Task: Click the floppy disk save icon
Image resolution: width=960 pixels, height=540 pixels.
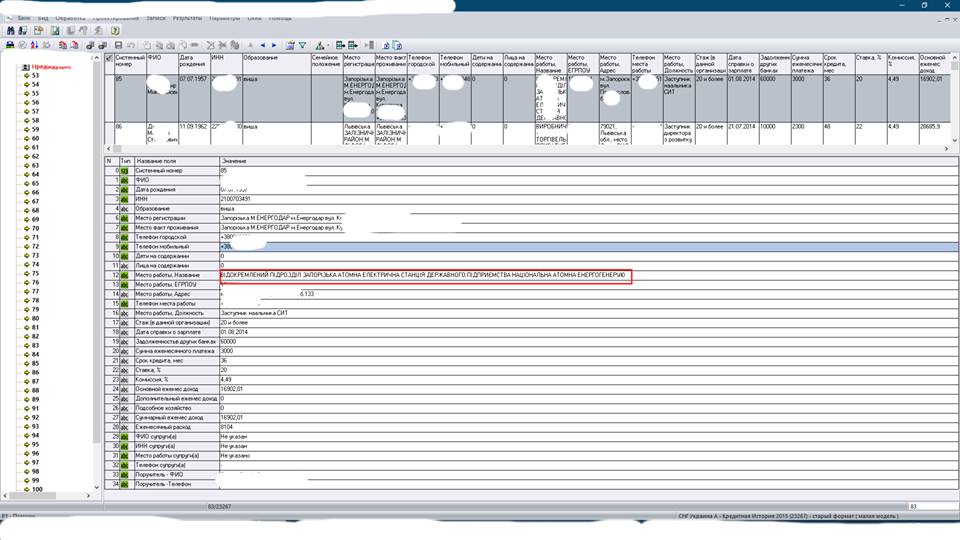Action: (118, 45)
